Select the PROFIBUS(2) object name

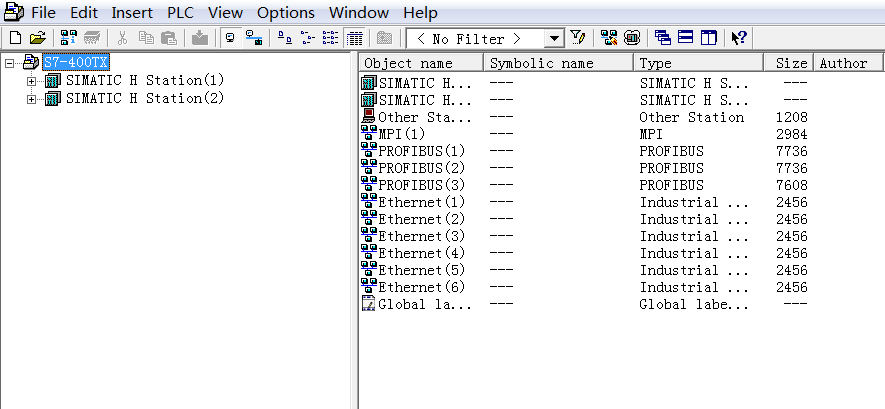click(x=422, y=168)
